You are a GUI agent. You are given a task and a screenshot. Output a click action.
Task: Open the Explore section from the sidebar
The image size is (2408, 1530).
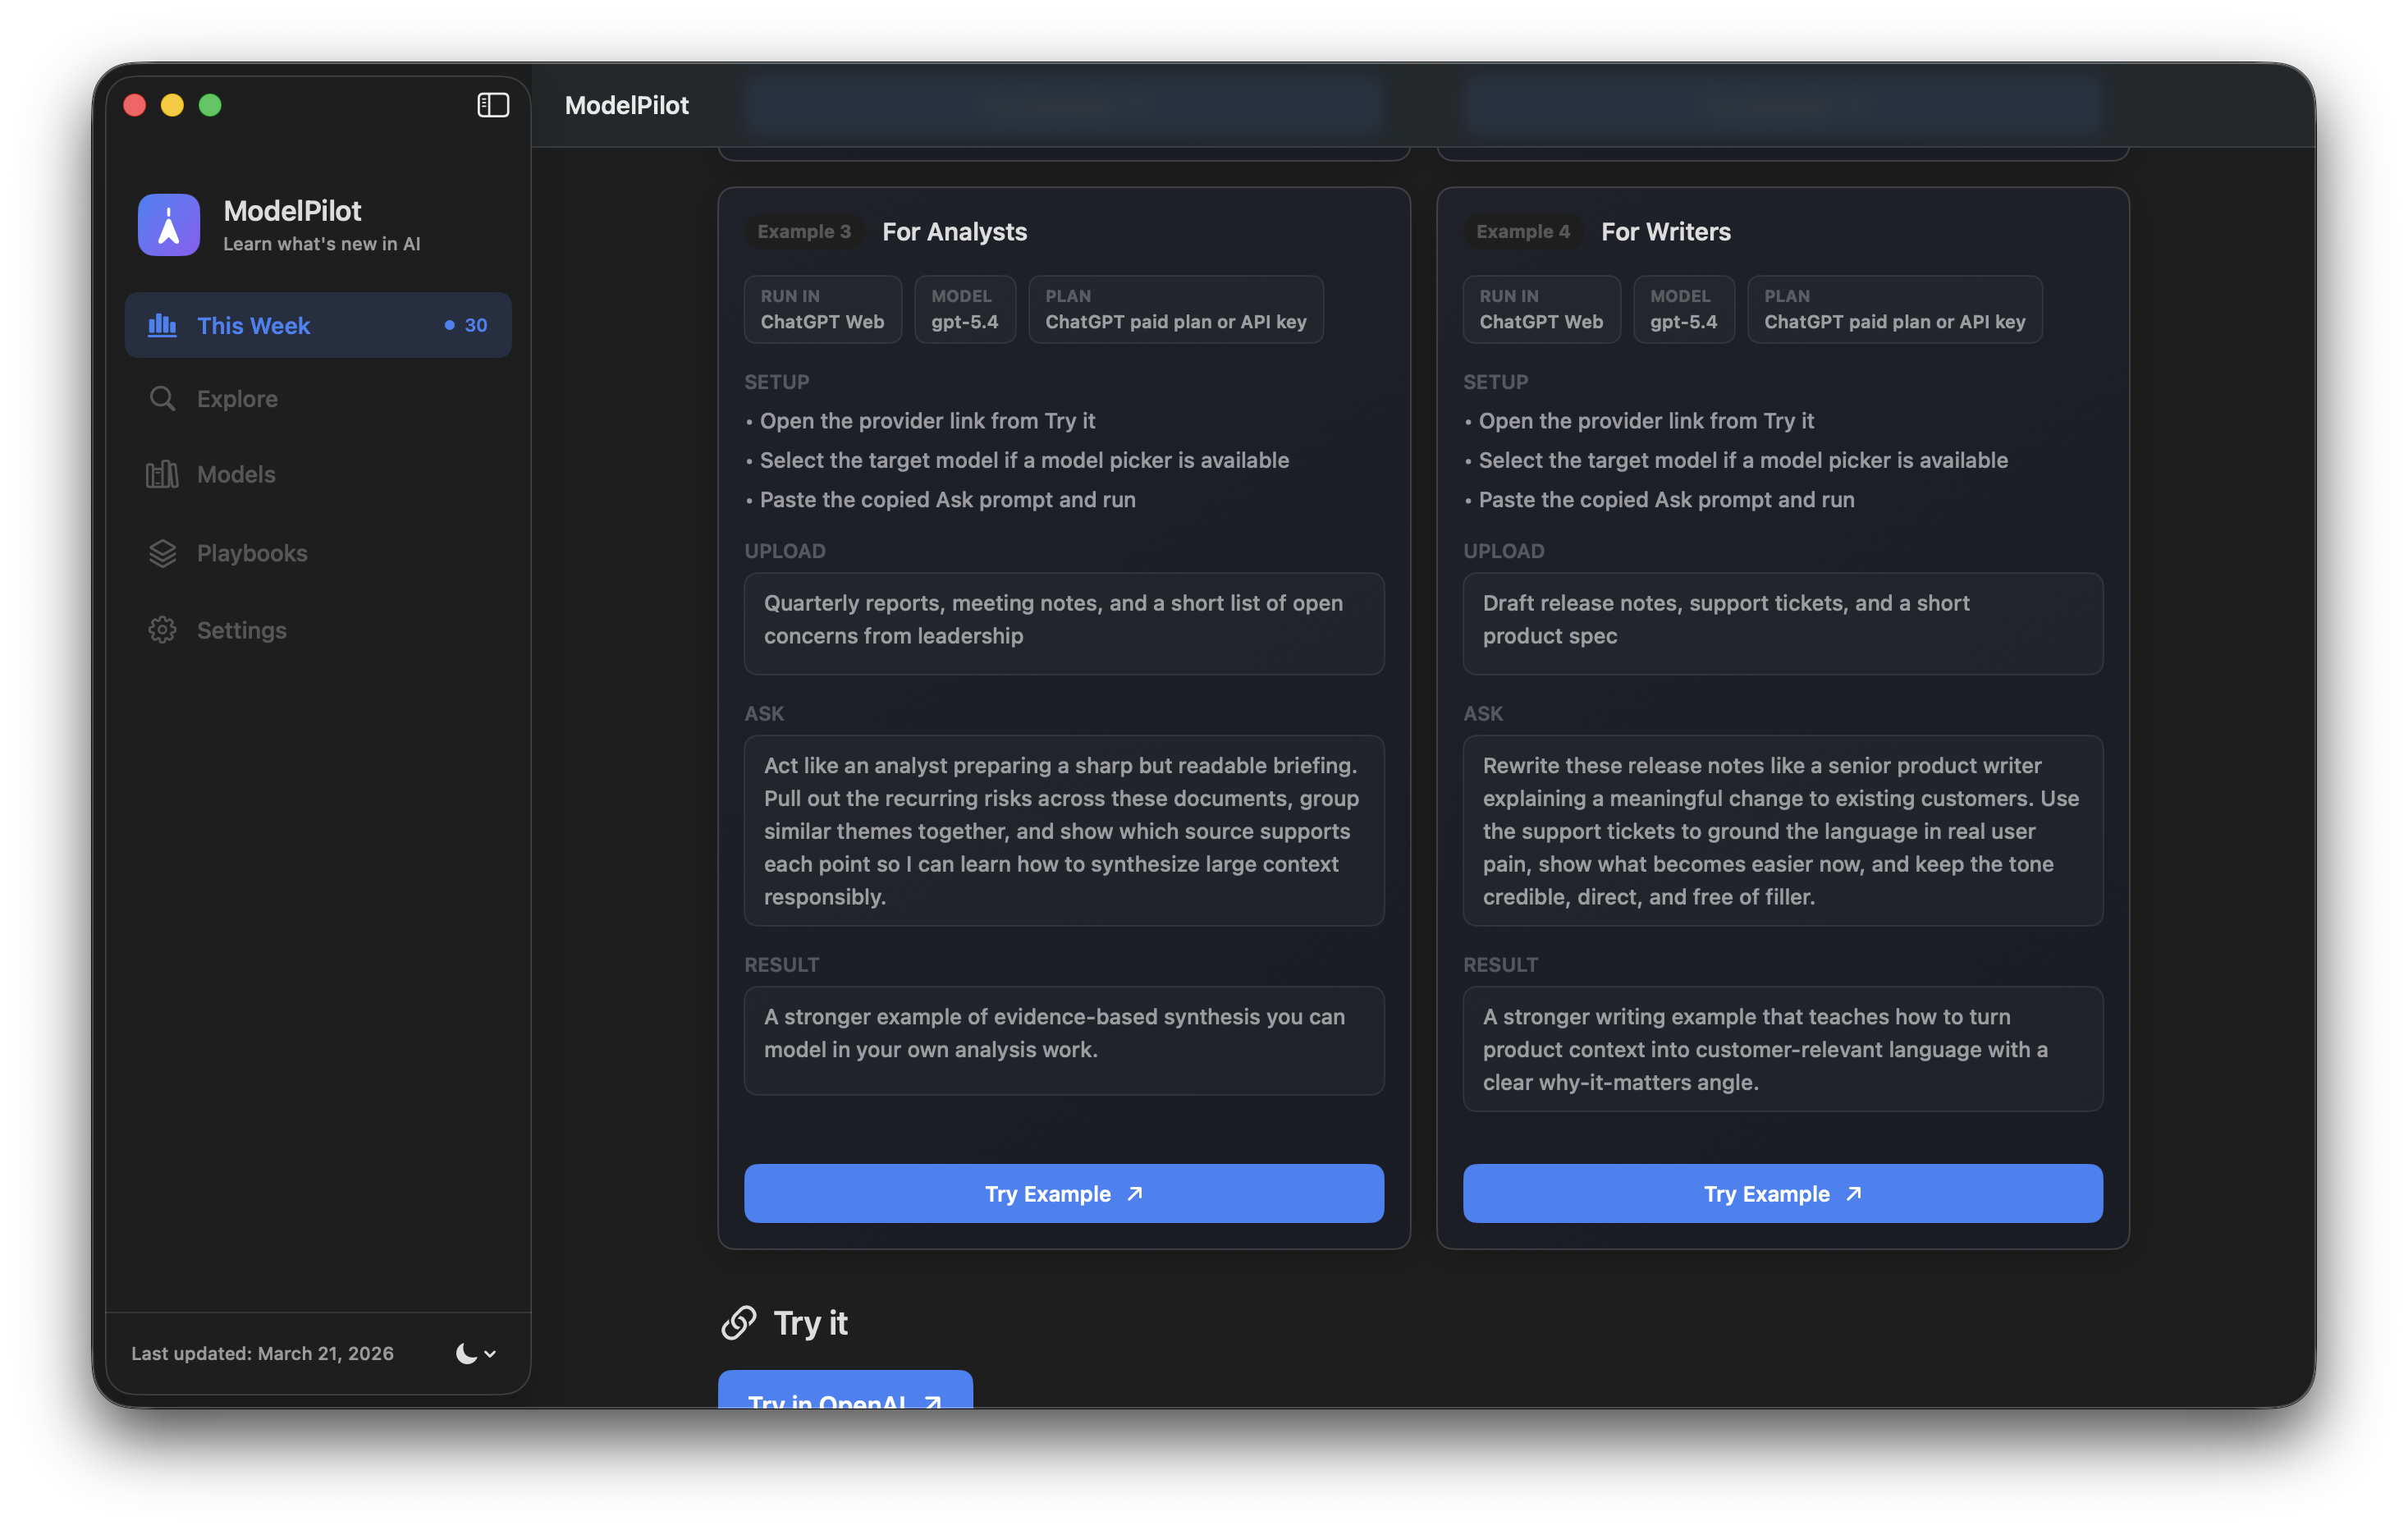(237, 398)
